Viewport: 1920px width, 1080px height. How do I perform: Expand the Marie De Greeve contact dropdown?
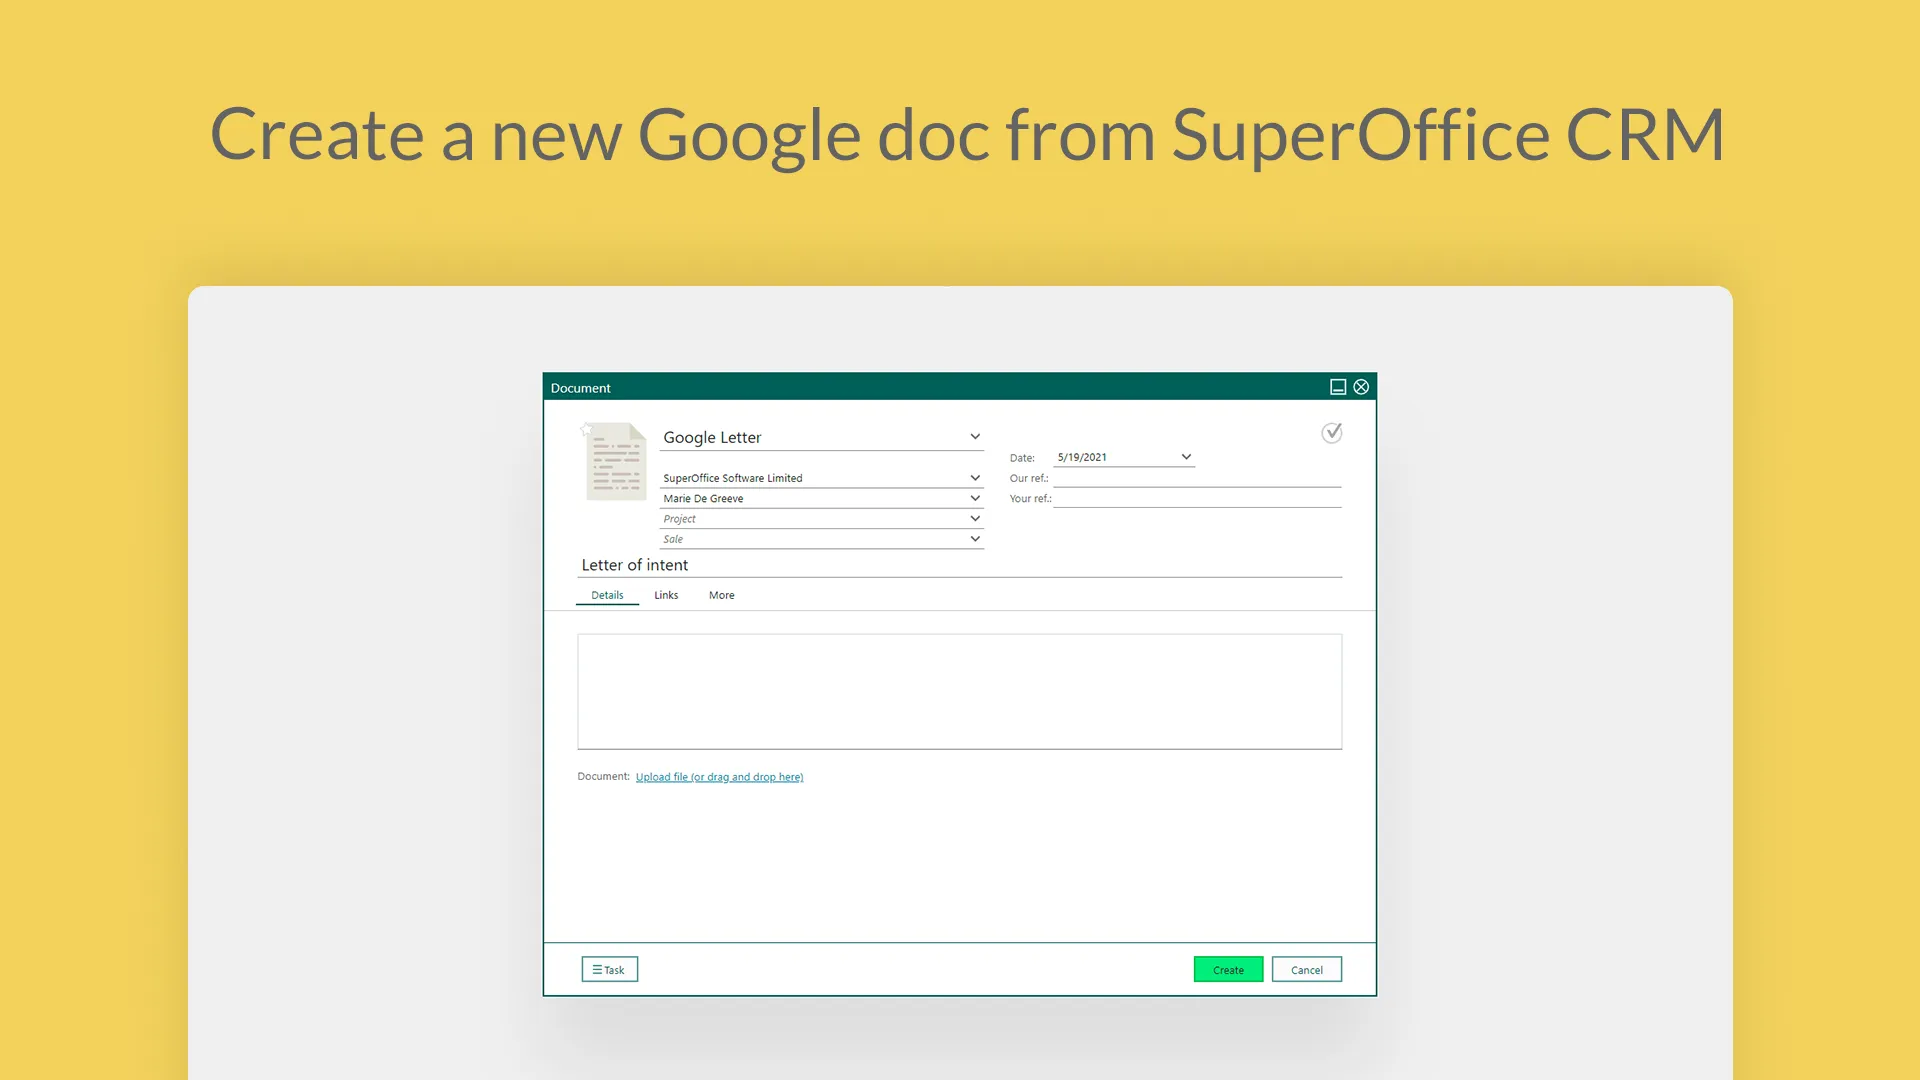pyautogui.click(x=974, y=498)
